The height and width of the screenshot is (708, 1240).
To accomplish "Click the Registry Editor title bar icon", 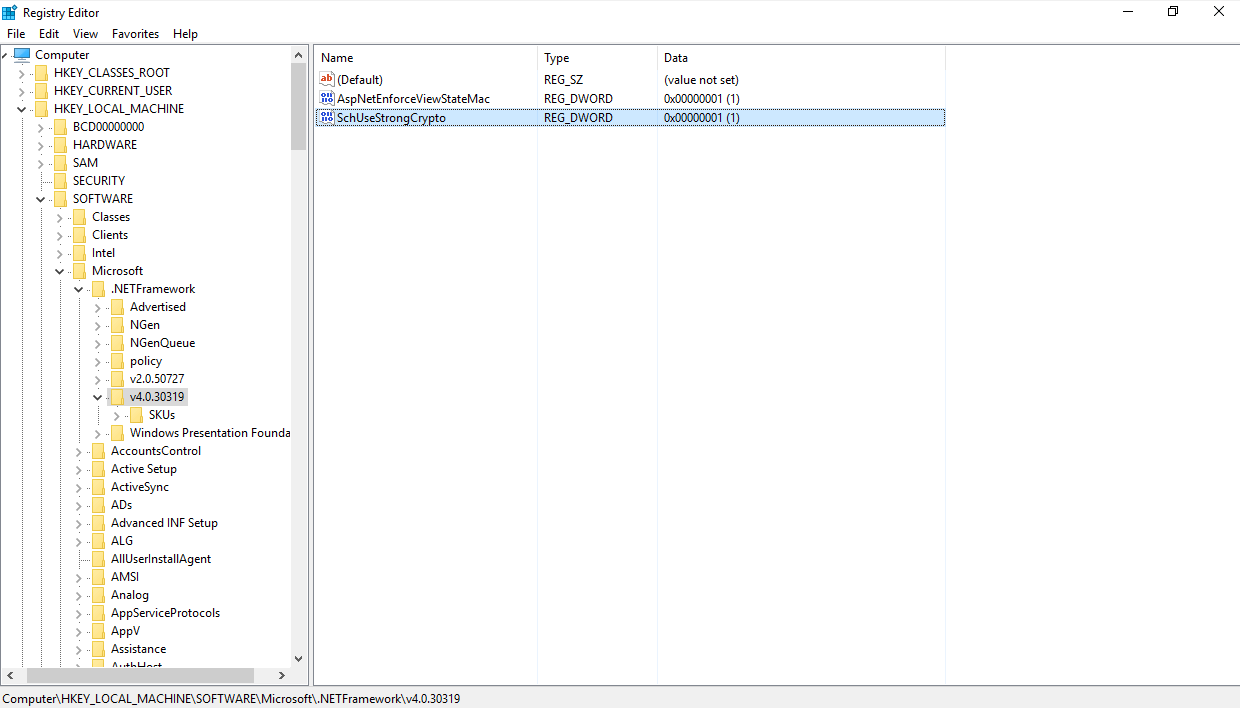I will tap(9, 11).
